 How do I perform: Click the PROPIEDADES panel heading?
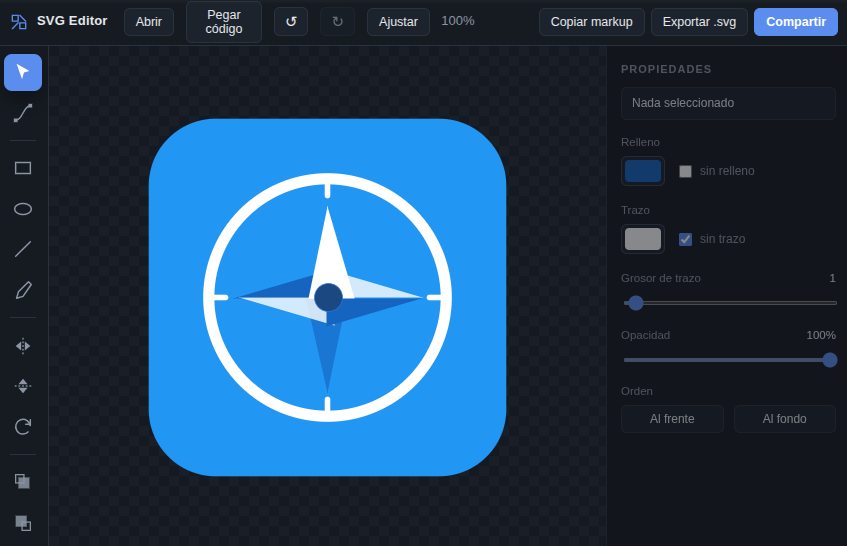pos(666,69)
